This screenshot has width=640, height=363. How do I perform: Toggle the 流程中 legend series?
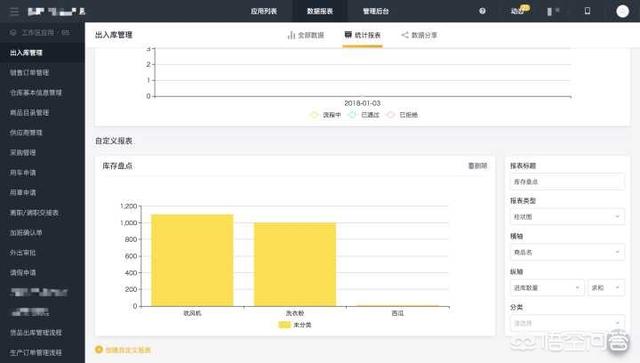[326, 115]
